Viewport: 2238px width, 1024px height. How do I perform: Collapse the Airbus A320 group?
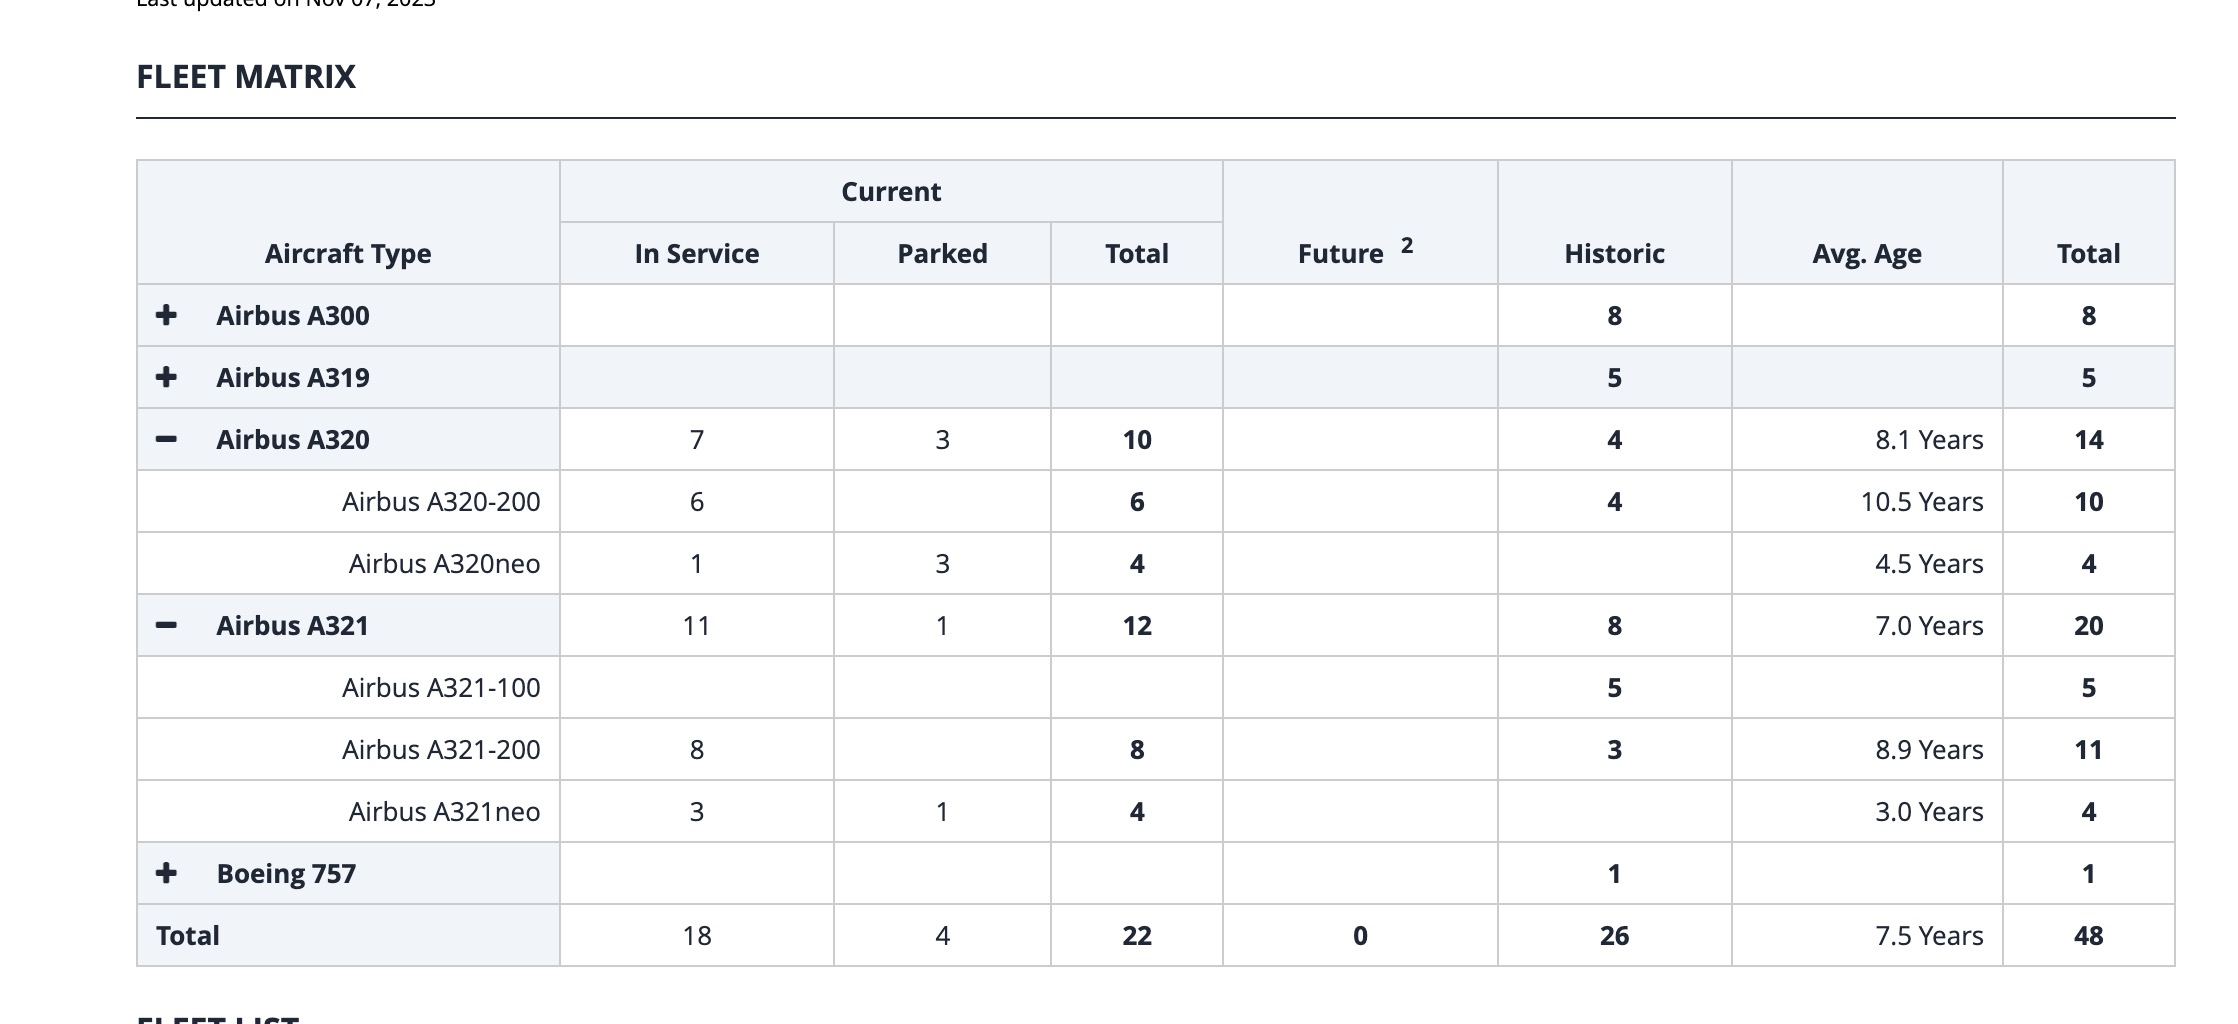(166, 439)
